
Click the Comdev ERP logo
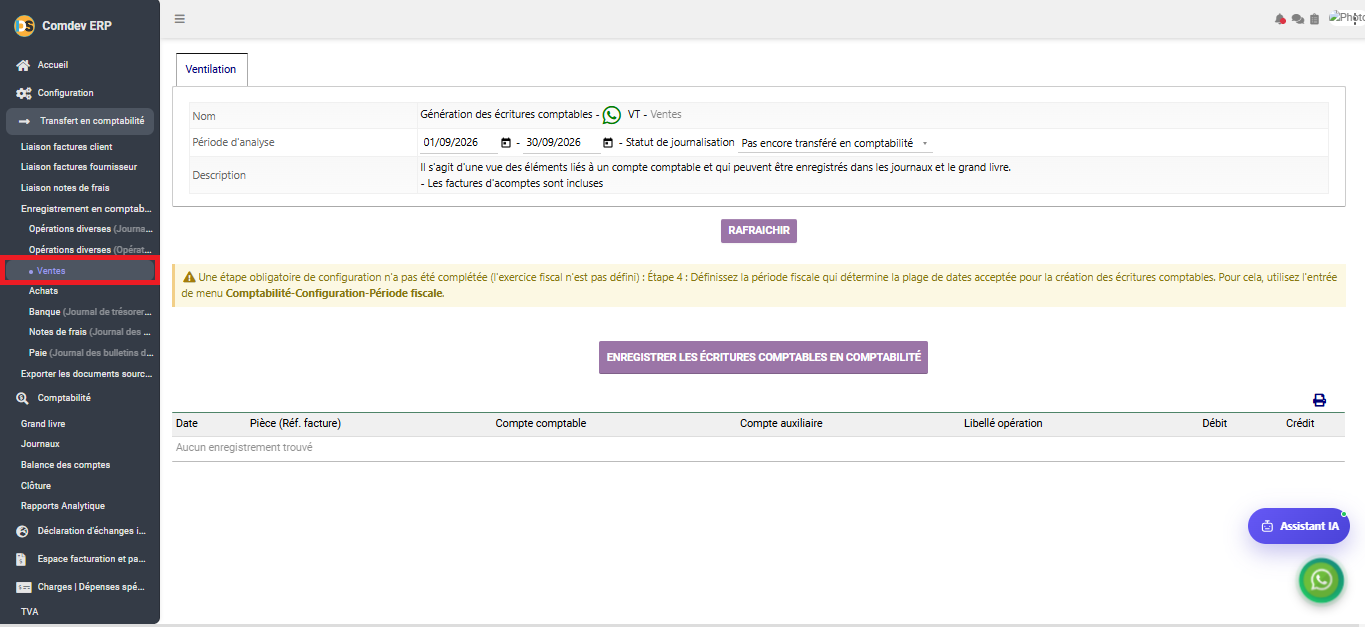[x=24, y=26]
